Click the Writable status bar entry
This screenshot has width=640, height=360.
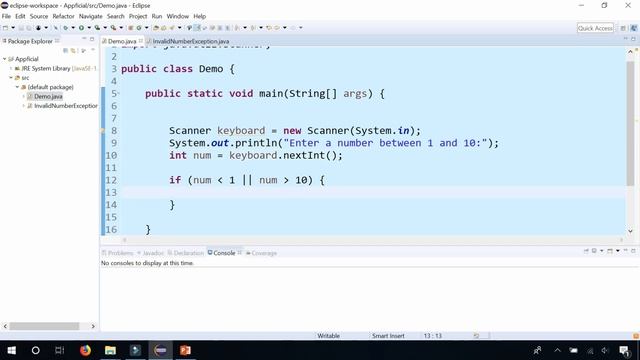[329, 336]
